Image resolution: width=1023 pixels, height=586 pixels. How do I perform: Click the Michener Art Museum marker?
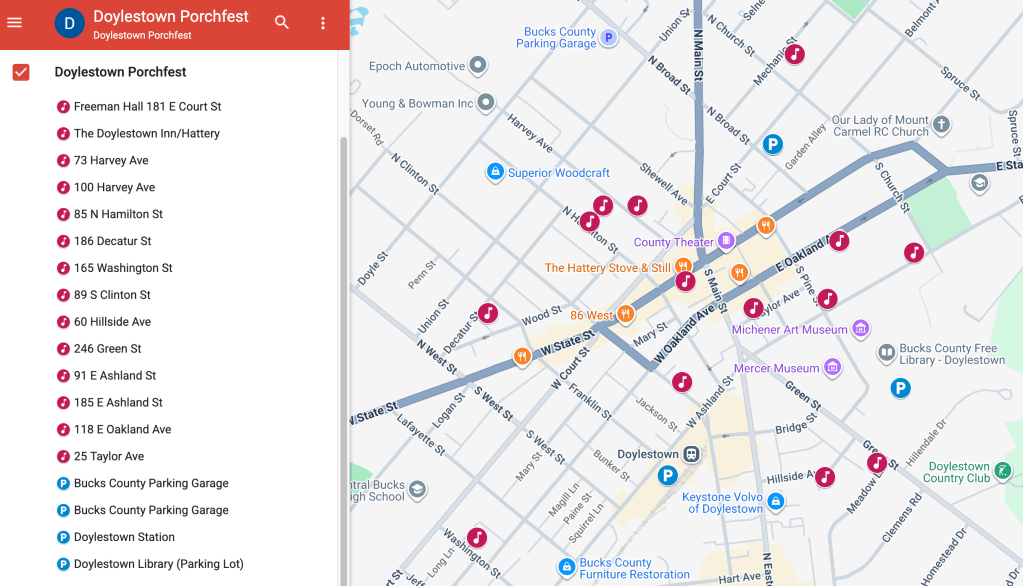861,329
